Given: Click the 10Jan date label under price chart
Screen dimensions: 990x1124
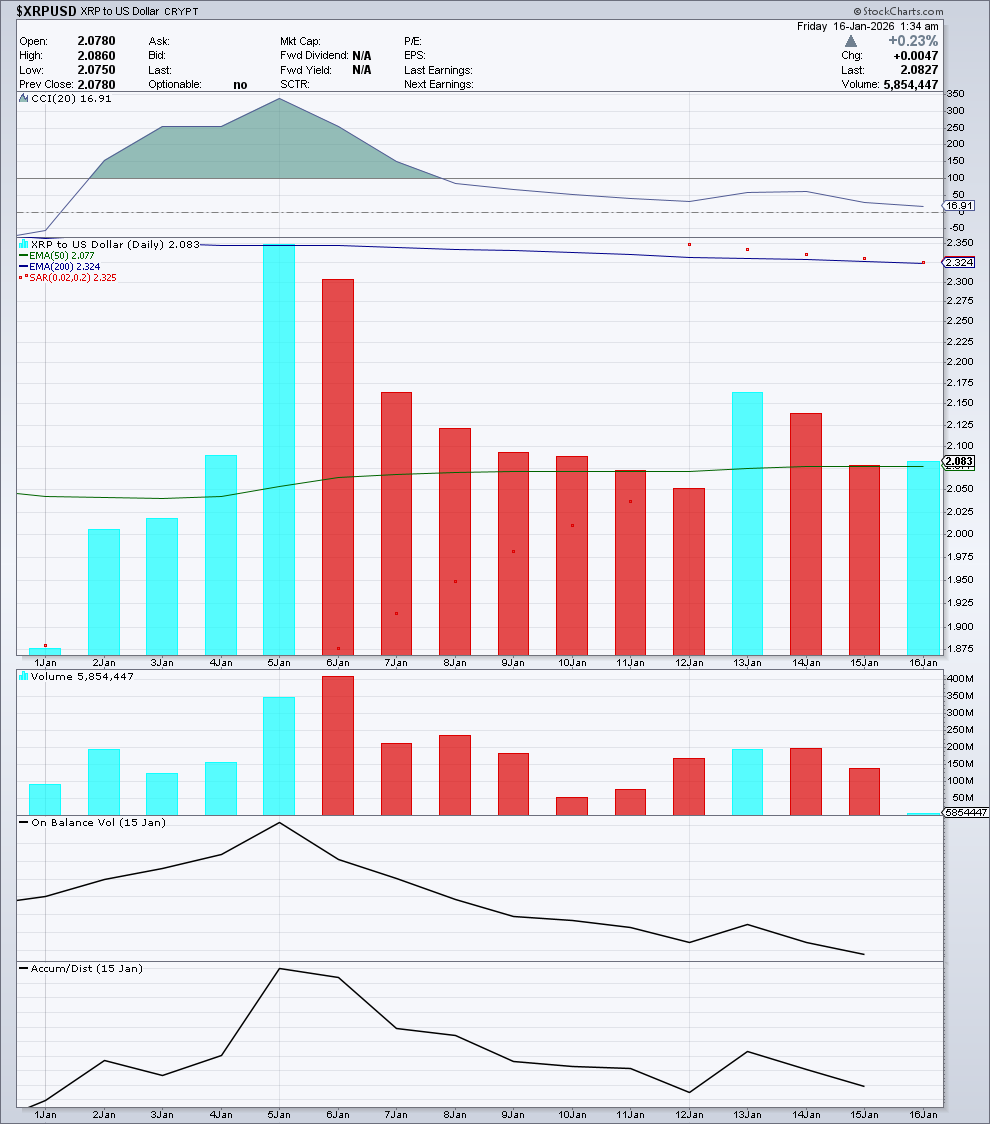Looking at the screenshot, I should [572, 663].
